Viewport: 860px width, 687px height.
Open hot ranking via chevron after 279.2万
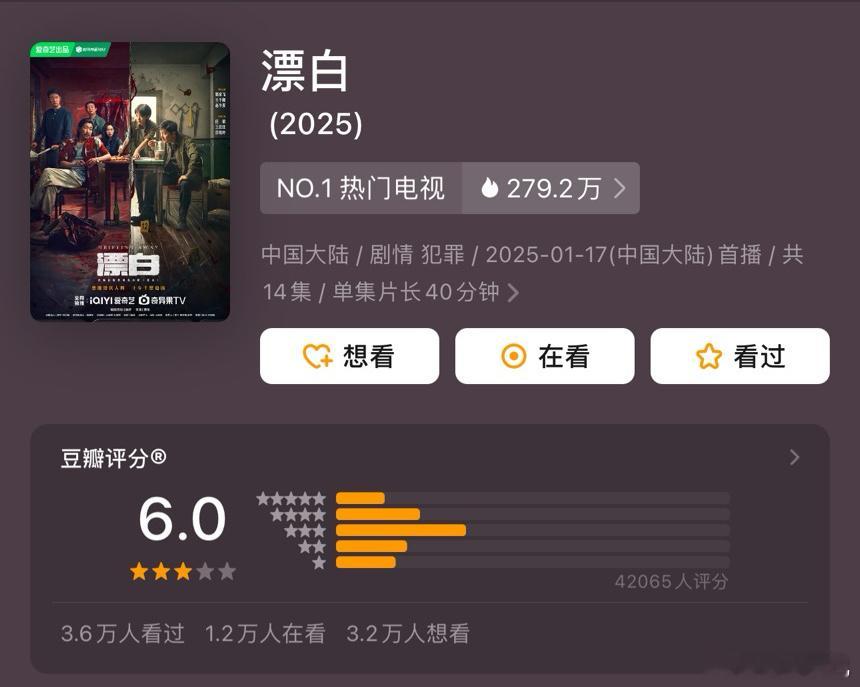click(620, 188)
